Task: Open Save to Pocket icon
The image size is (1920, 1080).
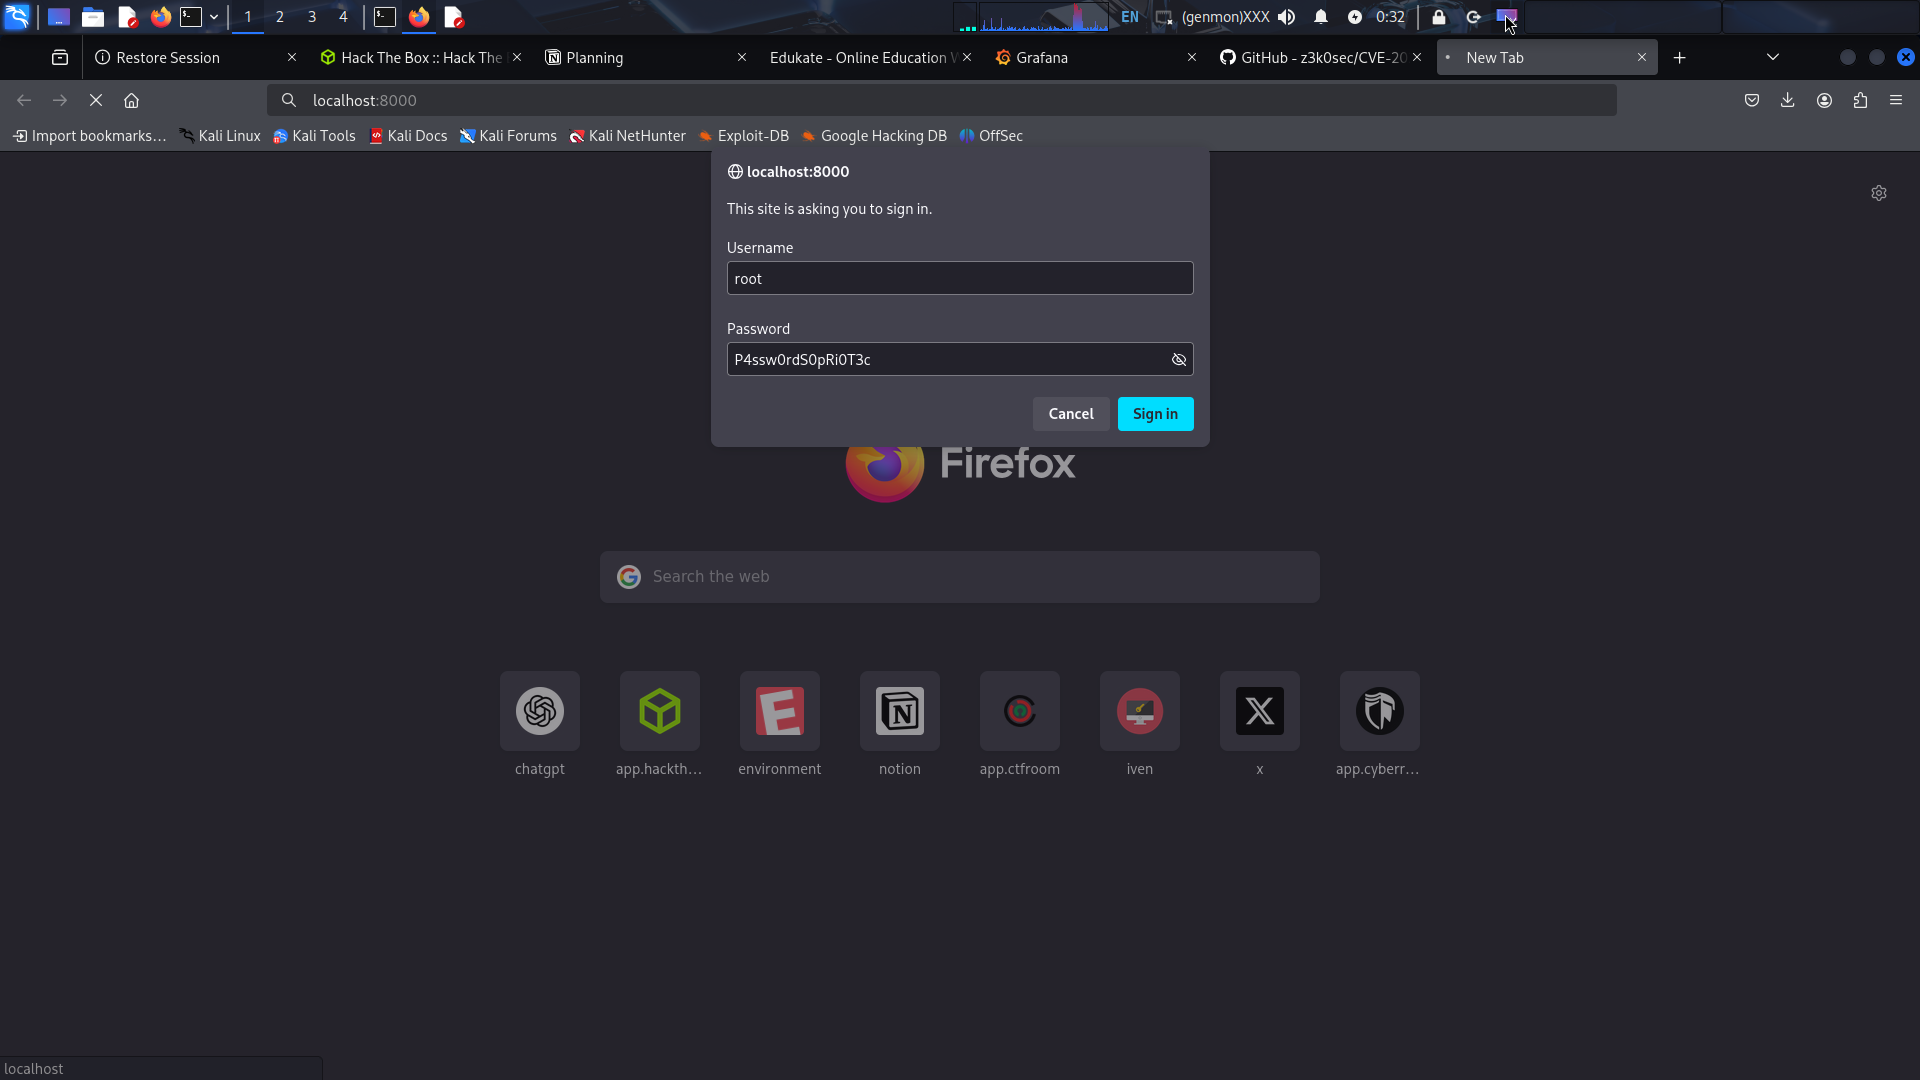Action: click(x=1751, y=100)
